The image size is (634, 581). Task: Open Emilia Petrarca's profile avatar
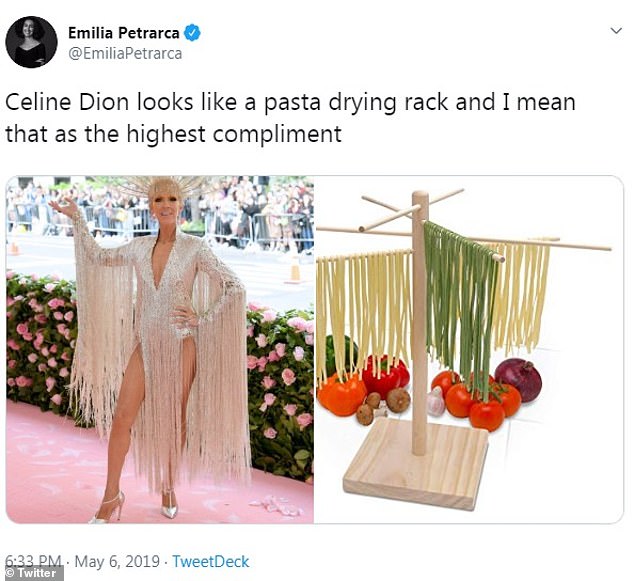31,42
